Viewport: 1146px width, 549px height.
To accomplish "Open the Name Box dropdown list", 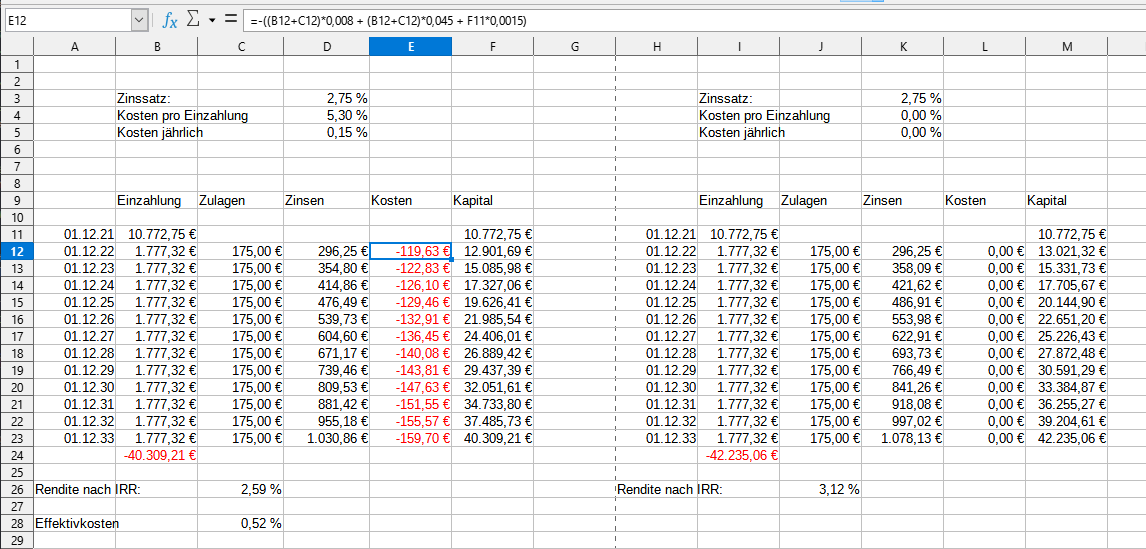I will point(138,20).
